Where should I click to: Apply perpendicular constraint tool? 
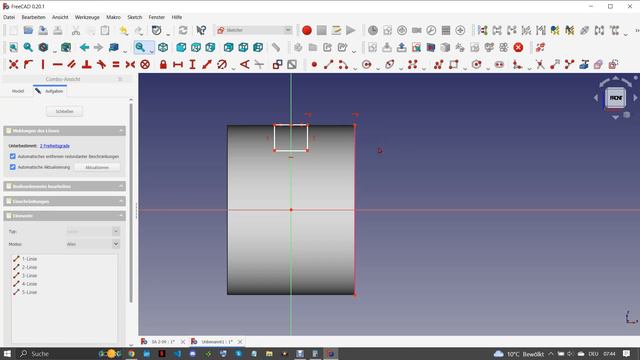click(87, 64)
